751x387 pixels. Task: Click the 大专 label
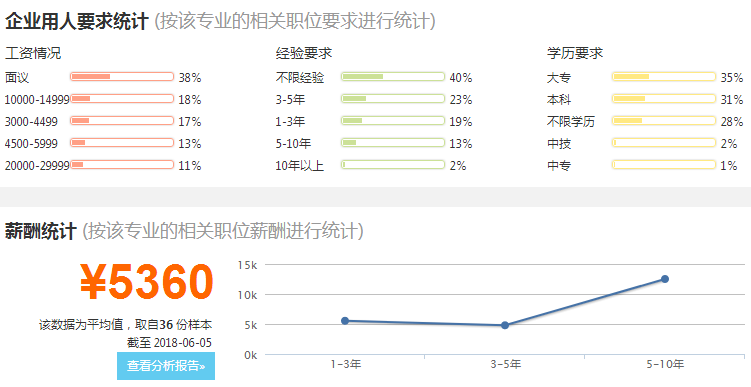pos(559,78)
